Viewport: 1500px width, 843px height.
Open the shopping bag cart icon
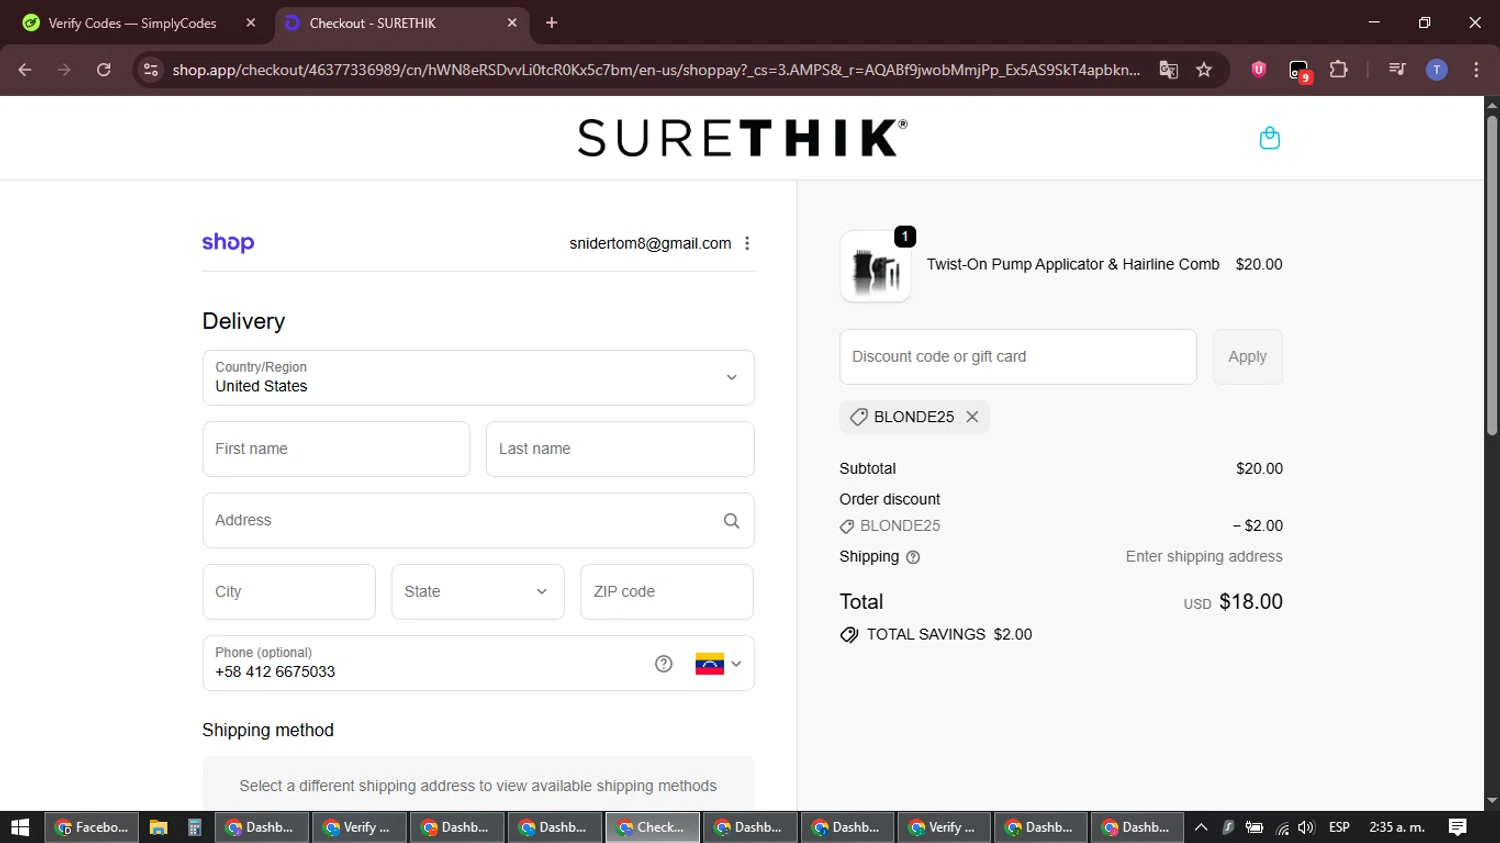pos(1269,138)
